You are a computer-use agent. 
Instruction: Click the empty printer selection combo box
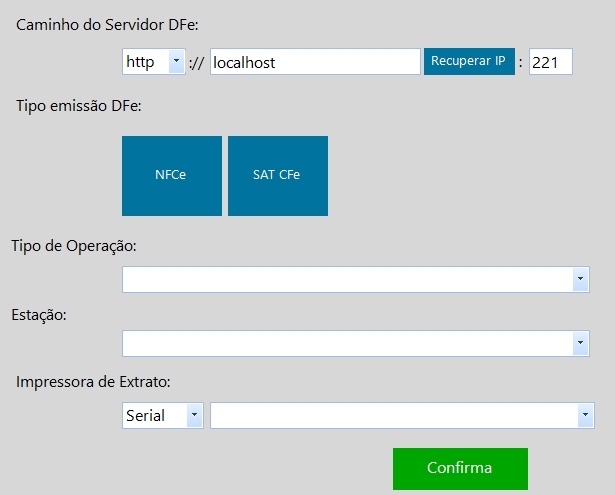[402, 415]
